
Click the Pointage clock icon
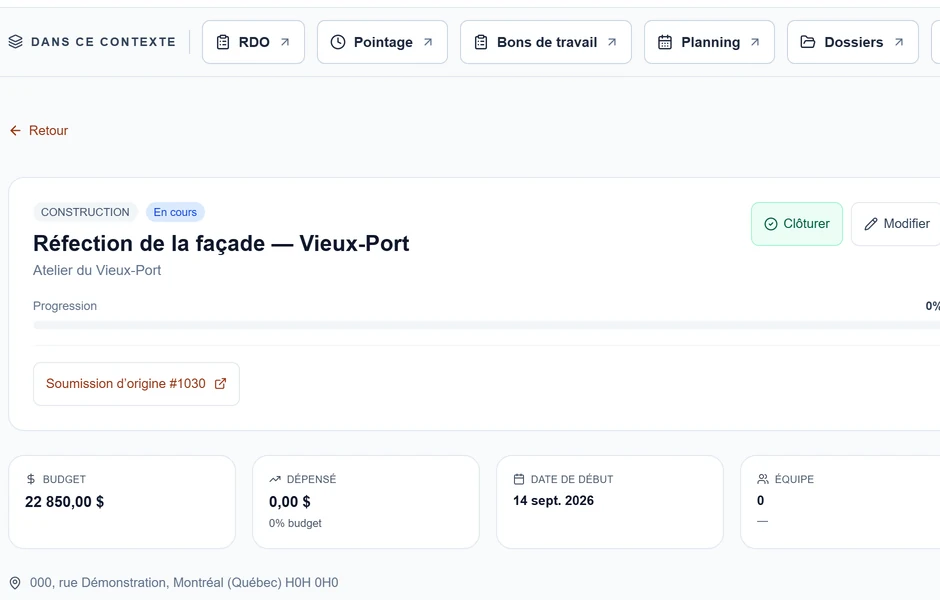click(338, 42)
